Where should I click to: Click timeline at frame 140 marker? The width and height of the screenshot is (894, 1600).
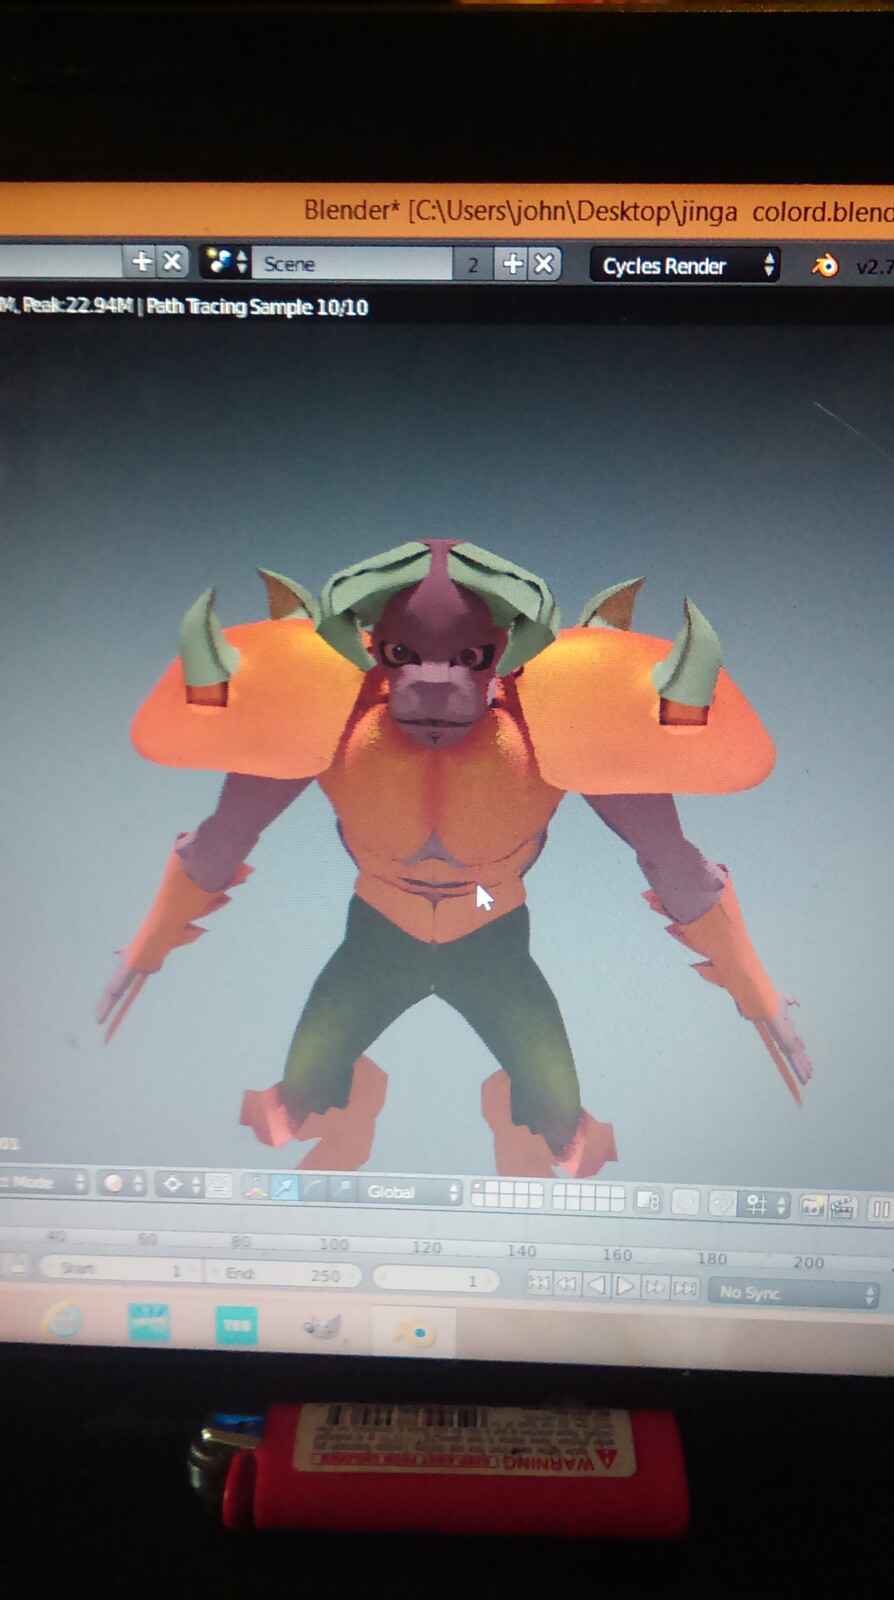[x=521, y=1250]
